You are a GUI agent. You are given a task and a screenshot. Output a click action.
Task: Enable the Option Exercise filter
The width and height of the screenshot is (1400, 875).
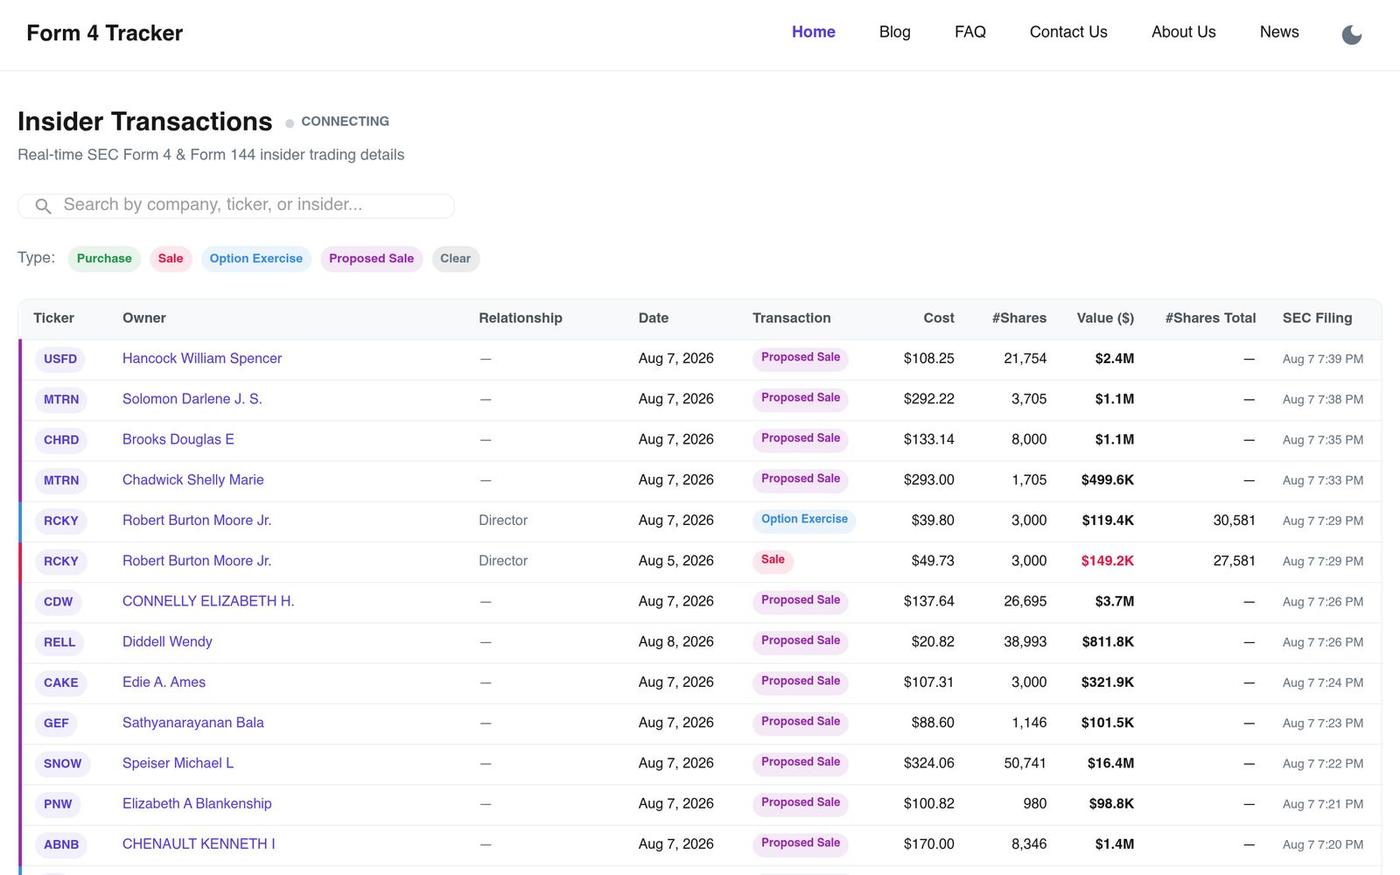256,259
